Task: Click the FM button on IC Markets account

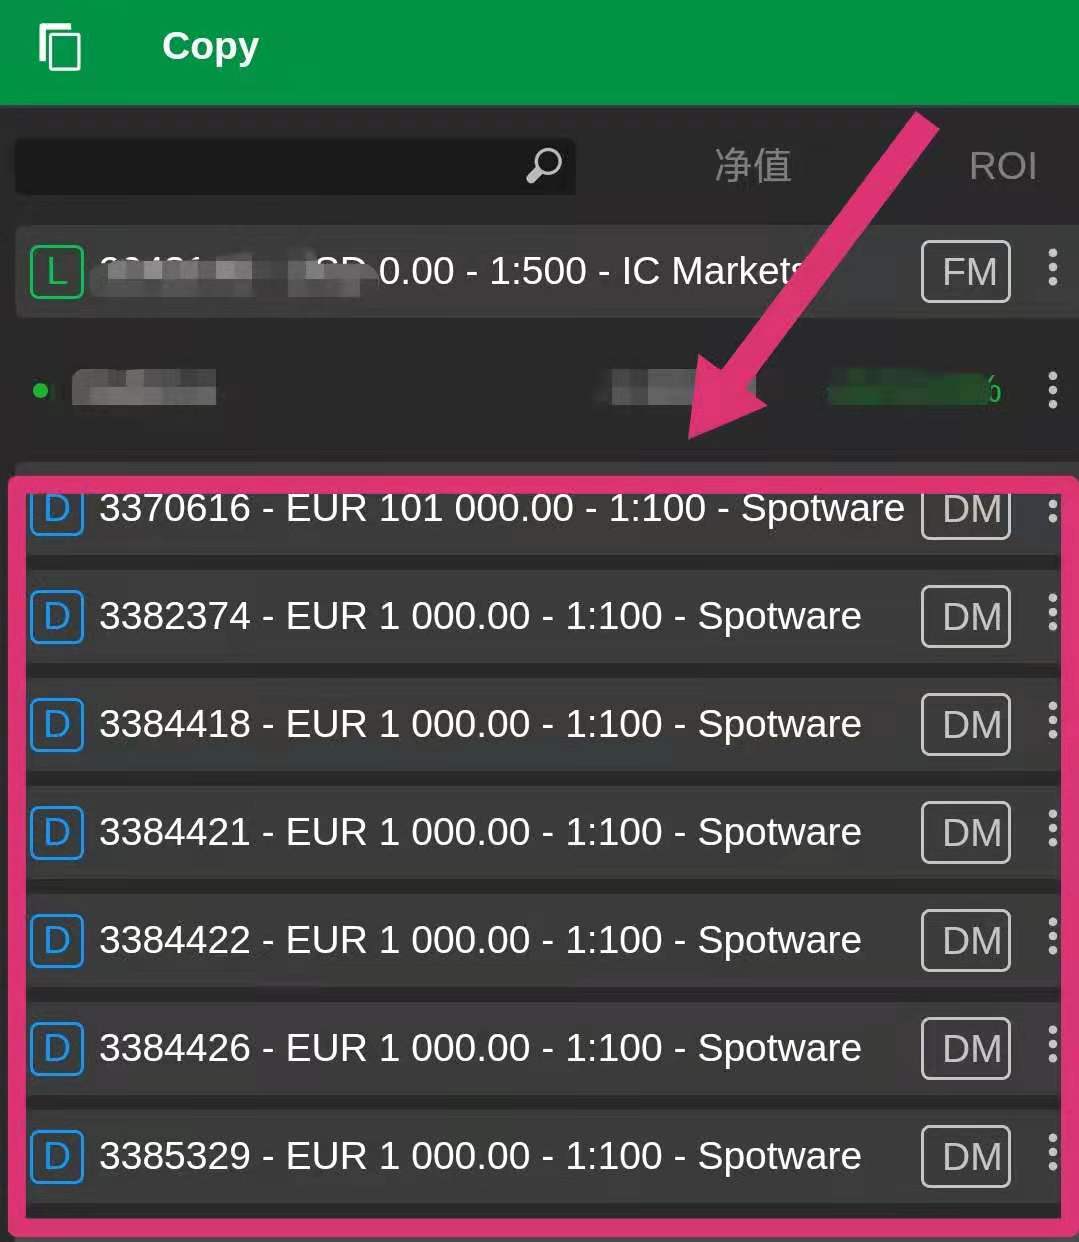Action: click(966, 271)
